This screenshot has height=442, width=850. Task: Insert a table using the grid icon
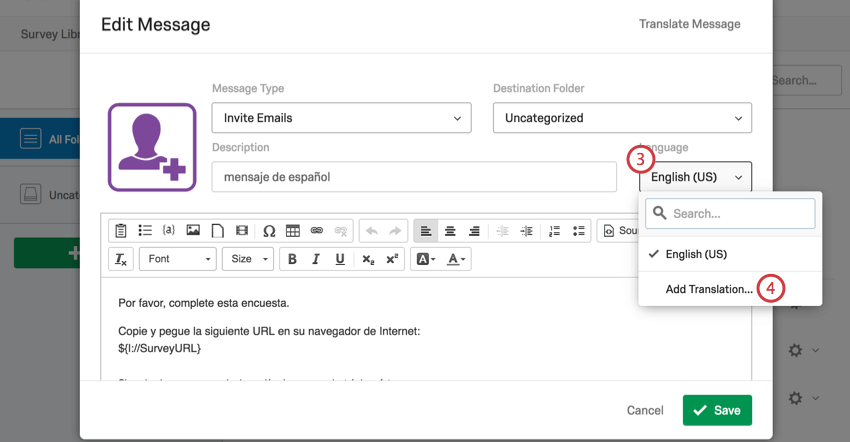pos(293,231)
